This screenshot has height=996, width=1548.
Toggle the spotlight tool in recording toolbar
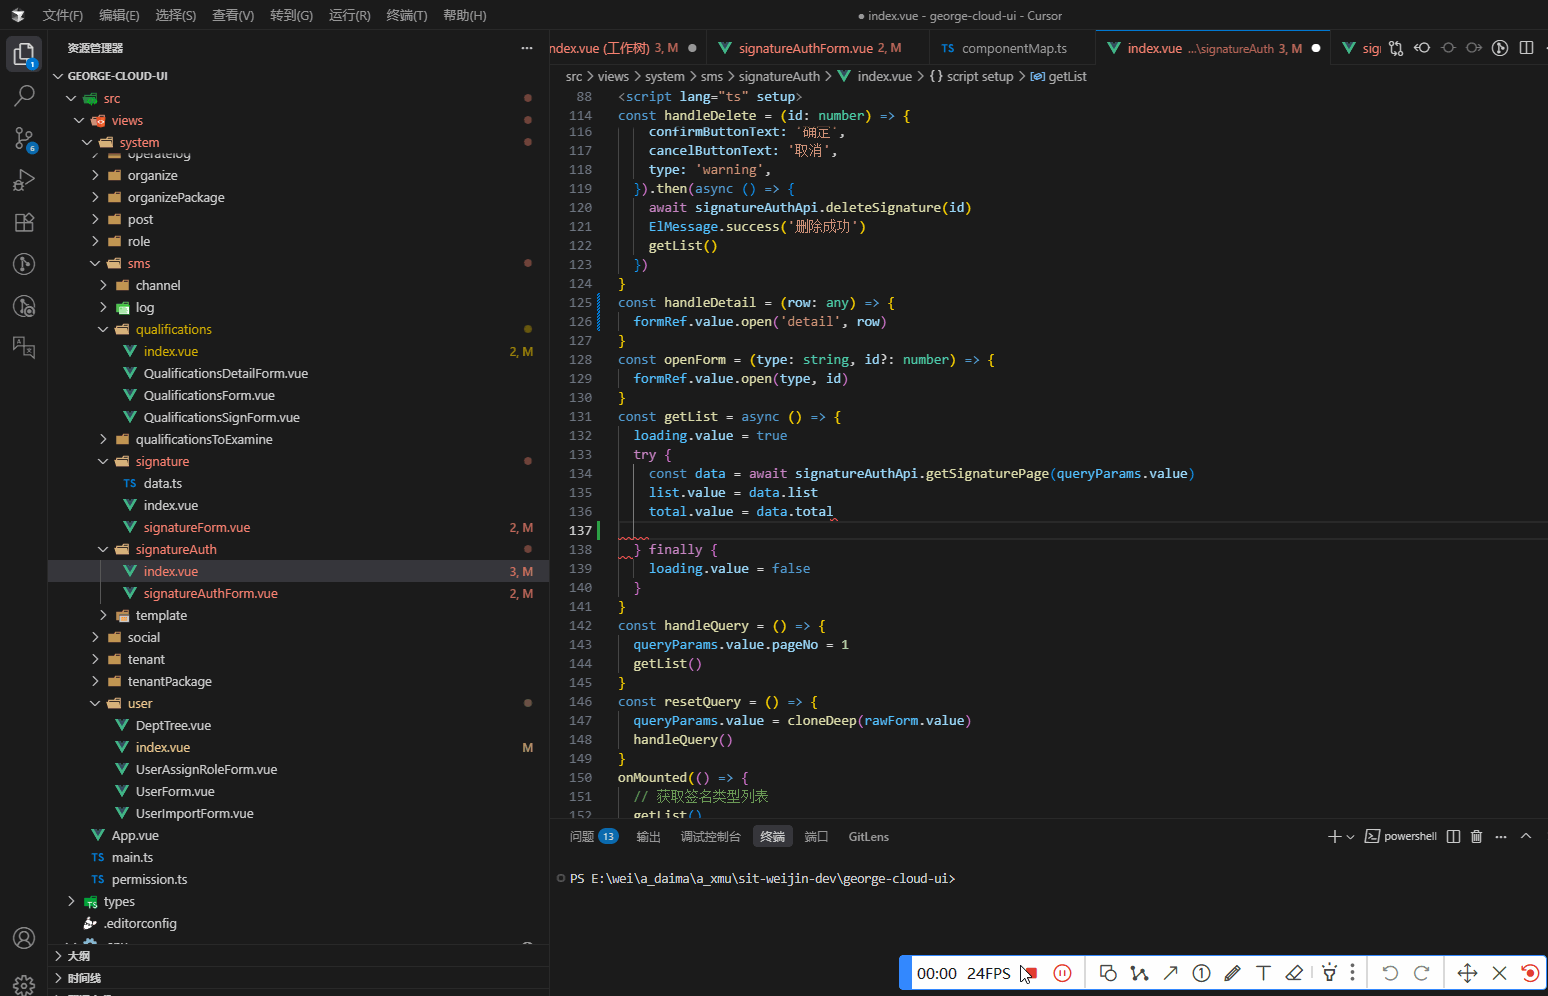pos(1329,973)
